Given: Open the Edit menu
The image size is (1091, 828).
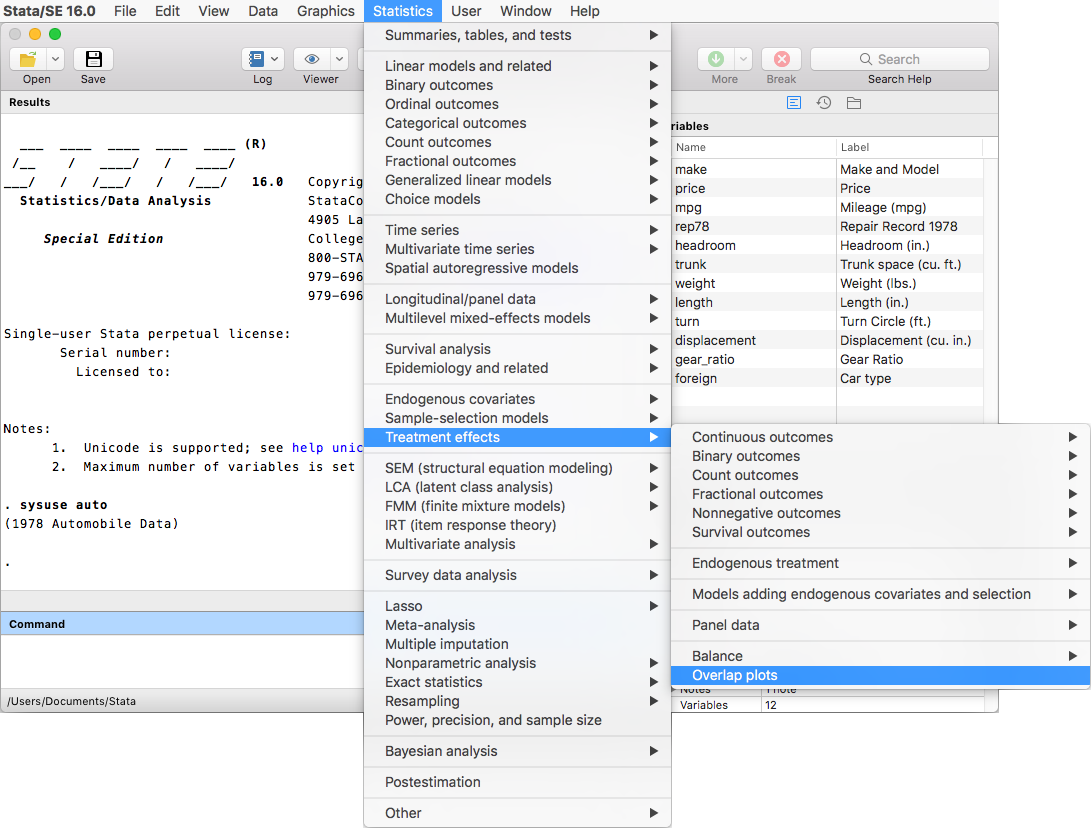Looking at the screenshot, I should point(167,11).
